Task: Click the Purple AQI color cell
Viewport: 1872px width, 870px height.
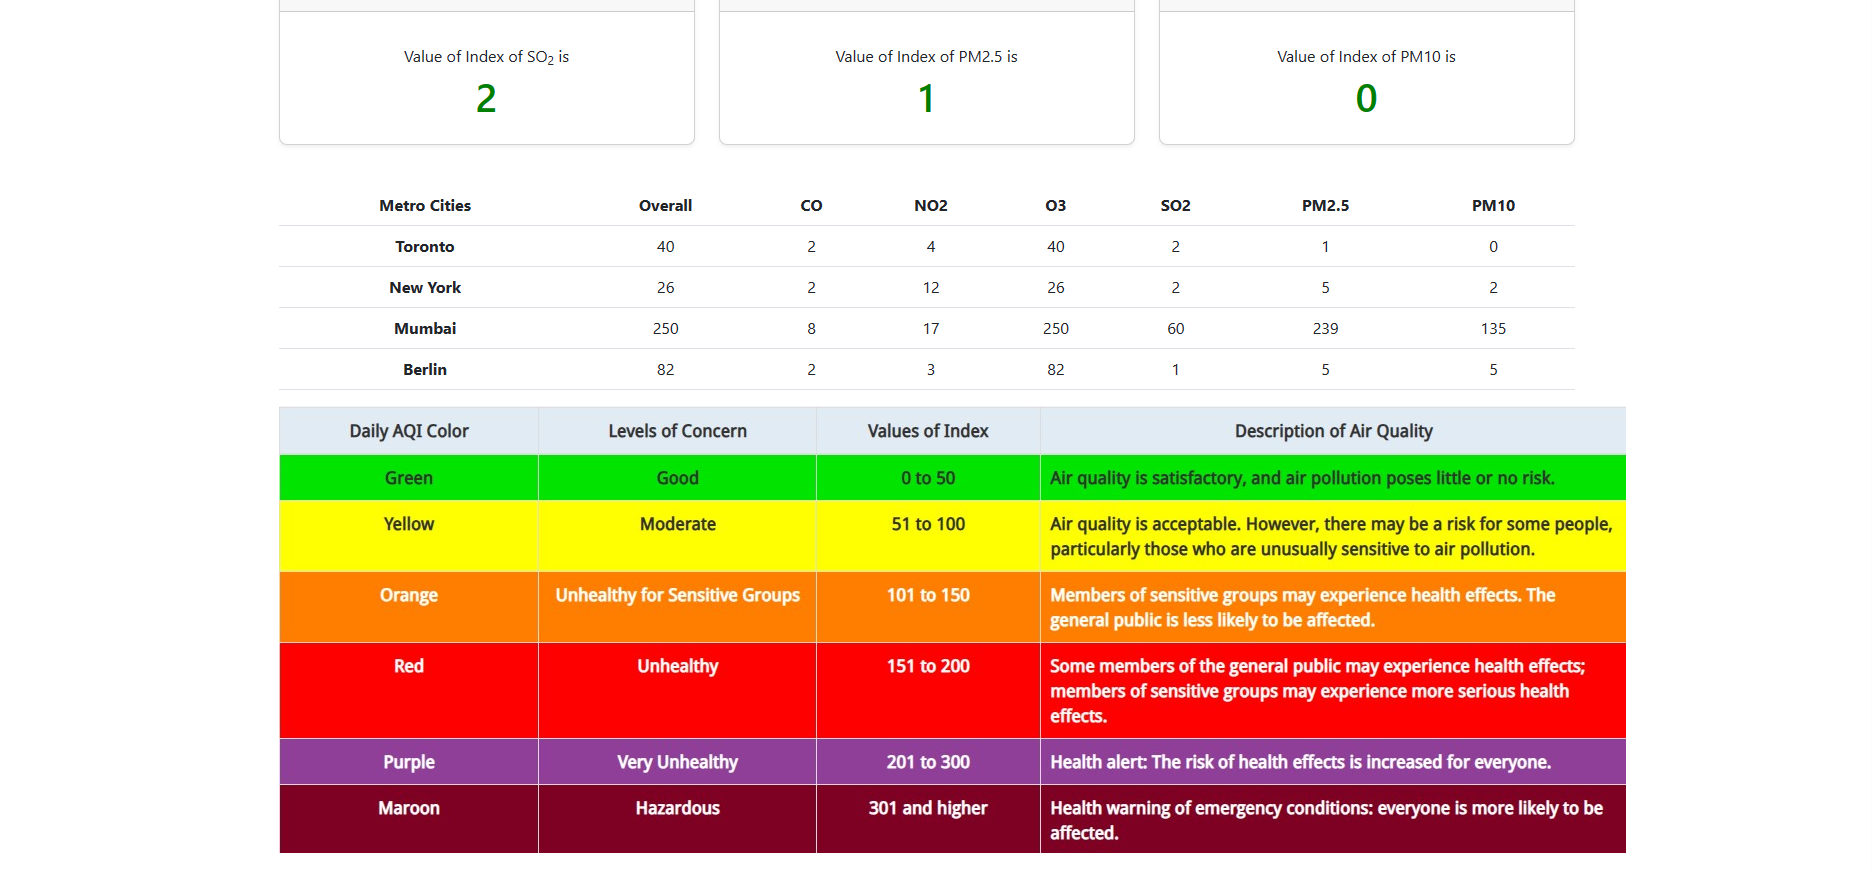Action: 409,762
